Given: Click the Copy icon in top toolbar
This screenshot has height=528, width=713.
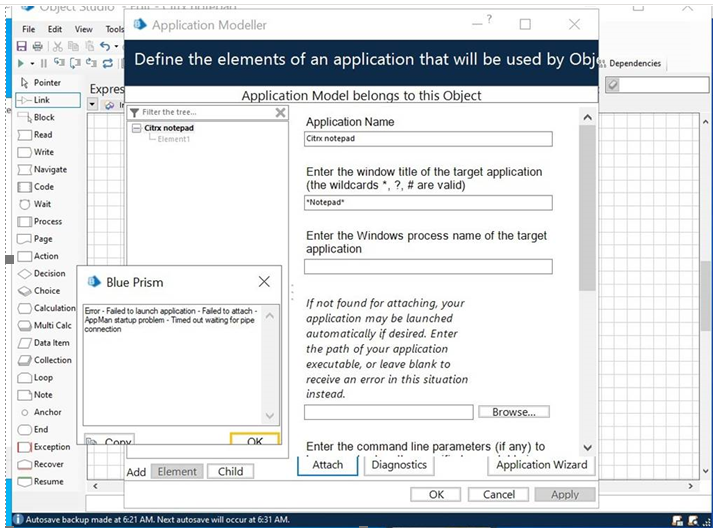Looking at the screenshot, I should pyautogui.click(x=73, y=46).
